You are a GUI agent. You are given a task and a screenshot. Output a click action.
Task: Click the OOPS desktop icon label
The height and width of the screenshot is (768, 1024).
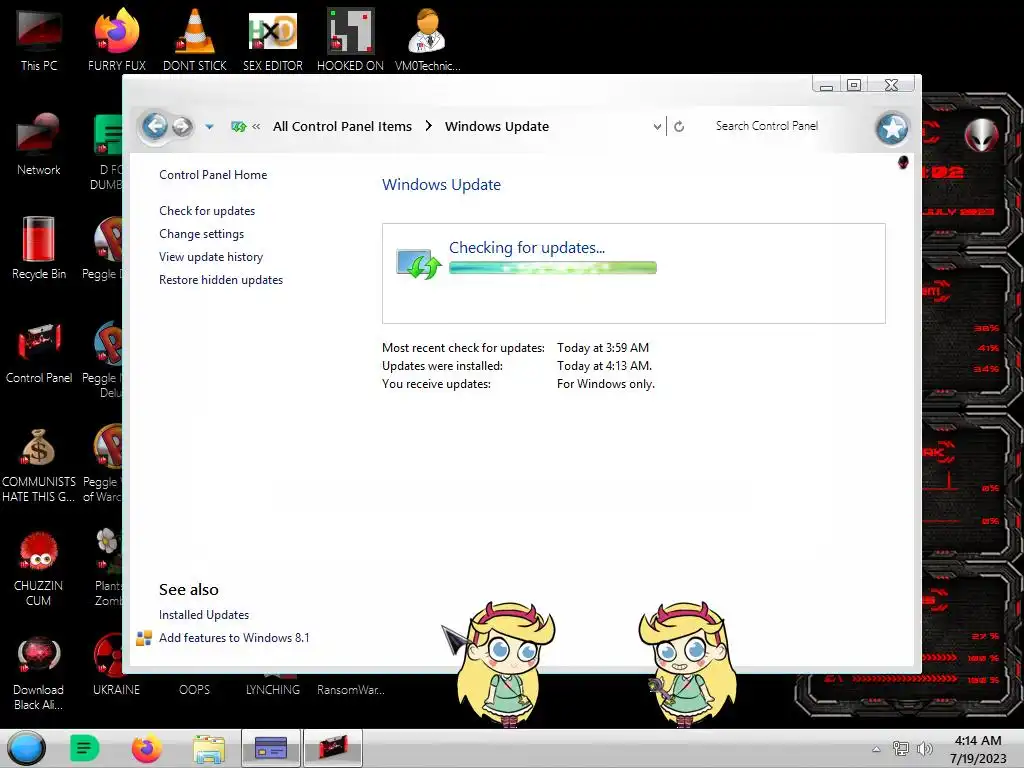(195, 690)
